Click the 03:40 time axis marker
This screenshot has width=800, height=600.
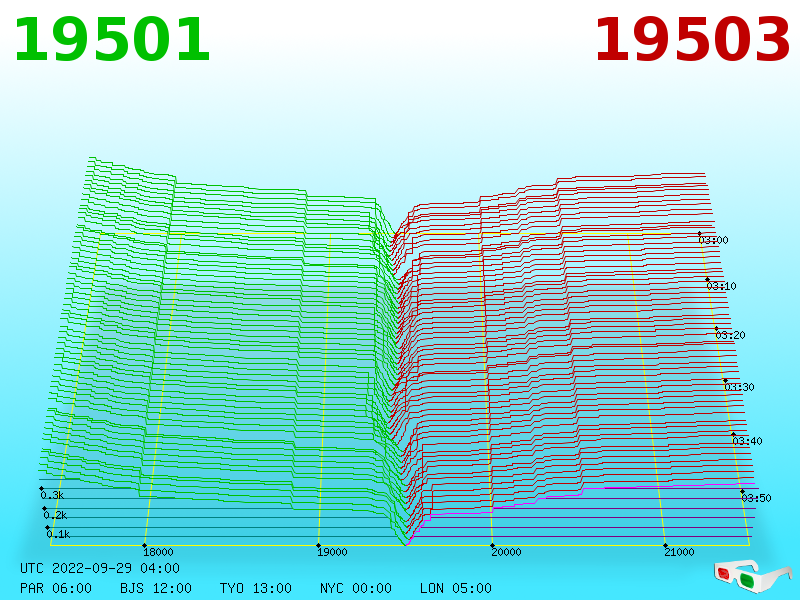tap(747, 441)
